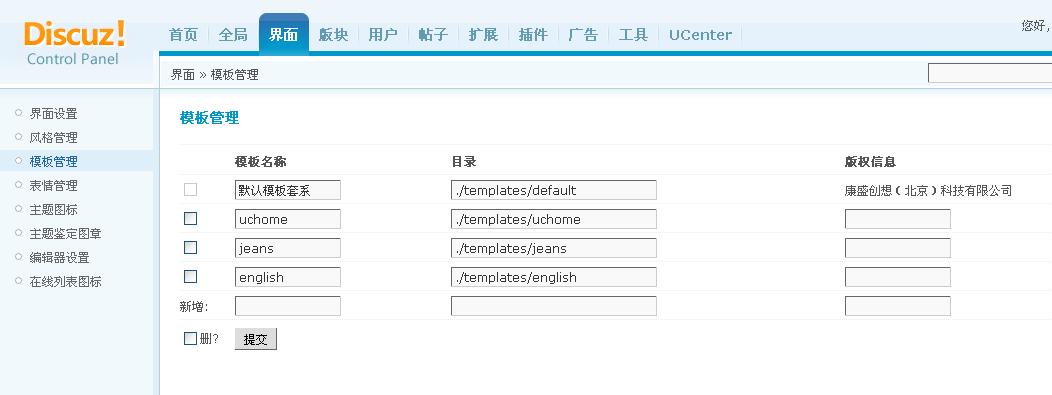Click the disabled checkbox for 默认模板套系 row
The height and width of the screenshot is (395, 1052).
pos(191,190)
